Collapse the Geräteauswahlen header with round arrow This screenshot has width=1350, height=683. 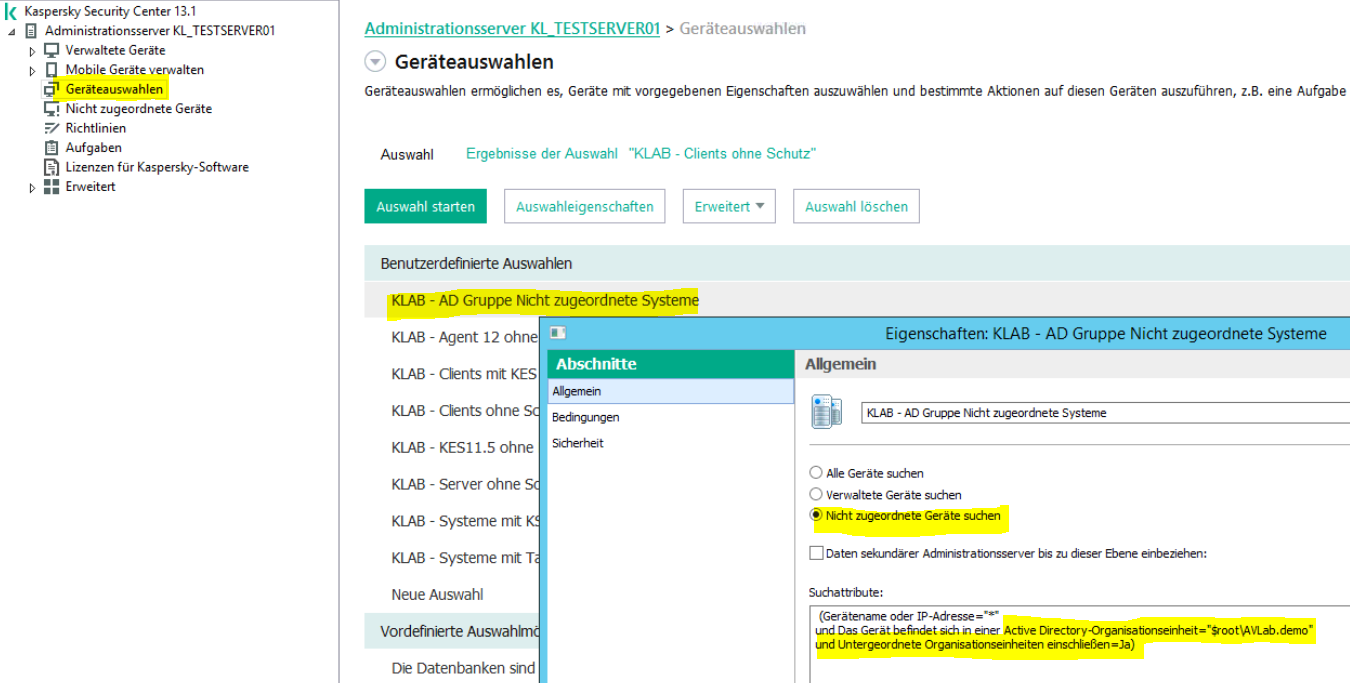[x=375, y=62]
